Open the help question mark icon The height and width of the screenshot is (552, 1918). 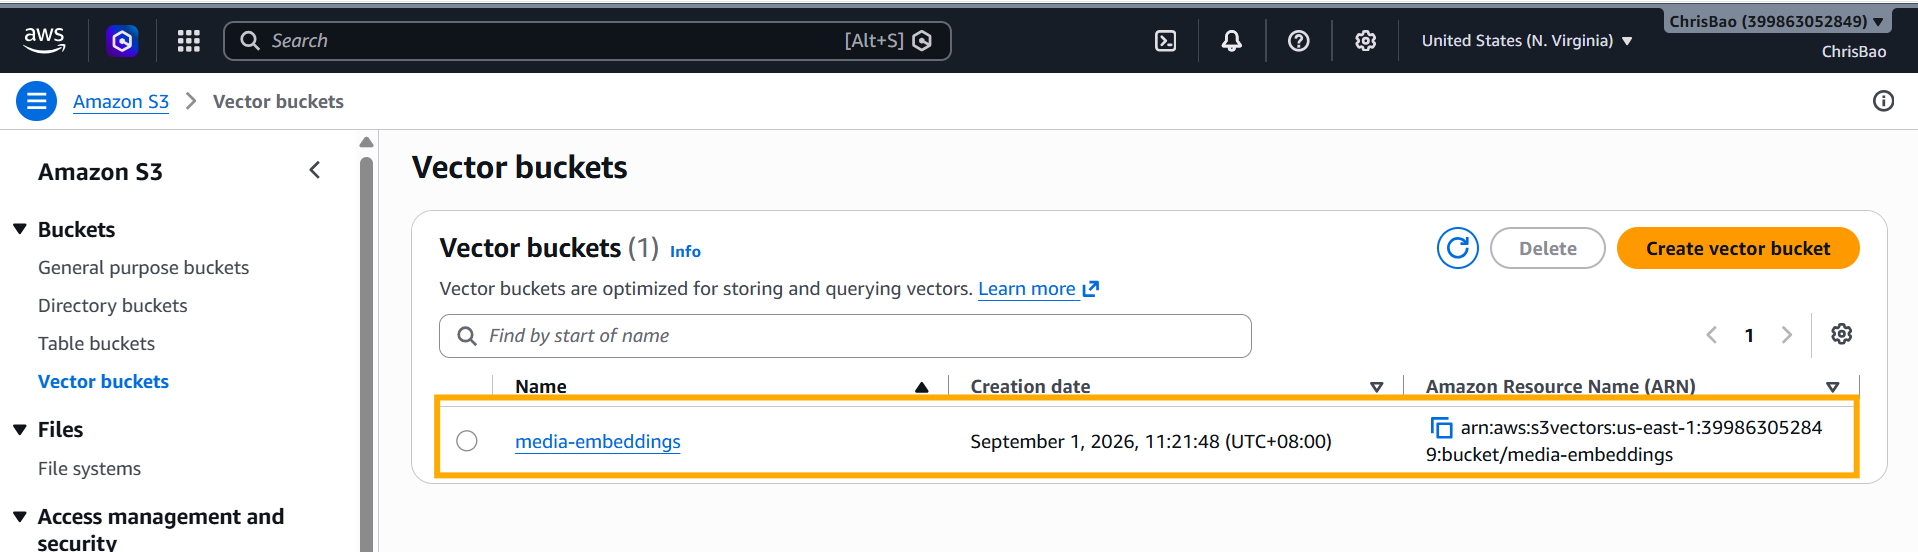point(1298,41)
